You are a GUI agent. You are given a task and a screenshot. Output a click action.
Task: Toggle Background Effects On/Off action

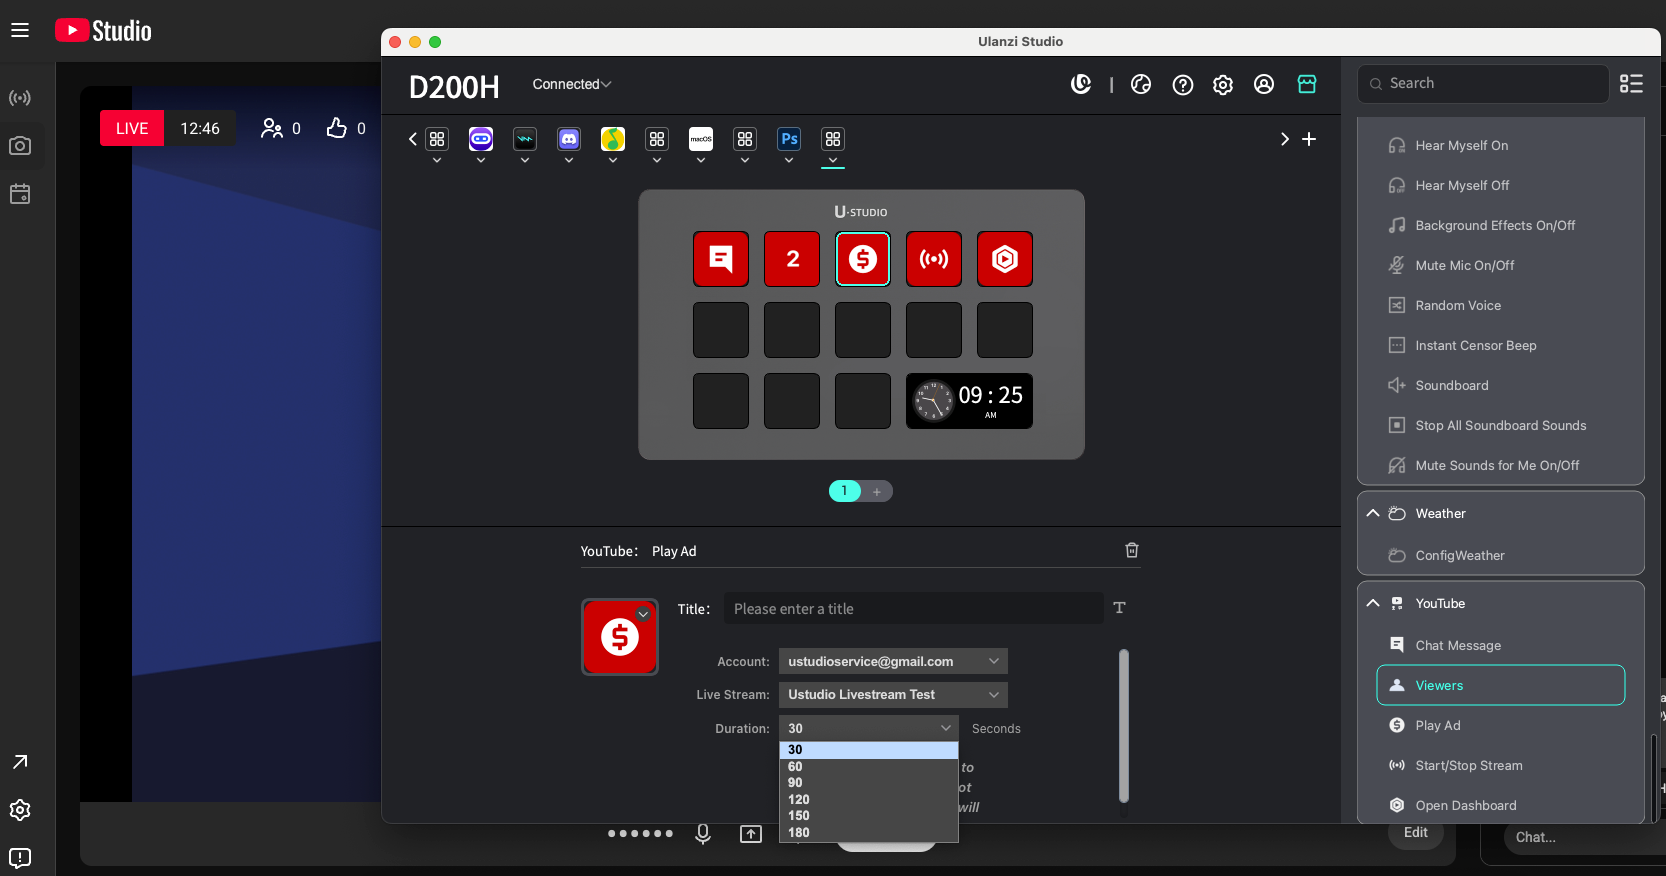click(1494, 225)
